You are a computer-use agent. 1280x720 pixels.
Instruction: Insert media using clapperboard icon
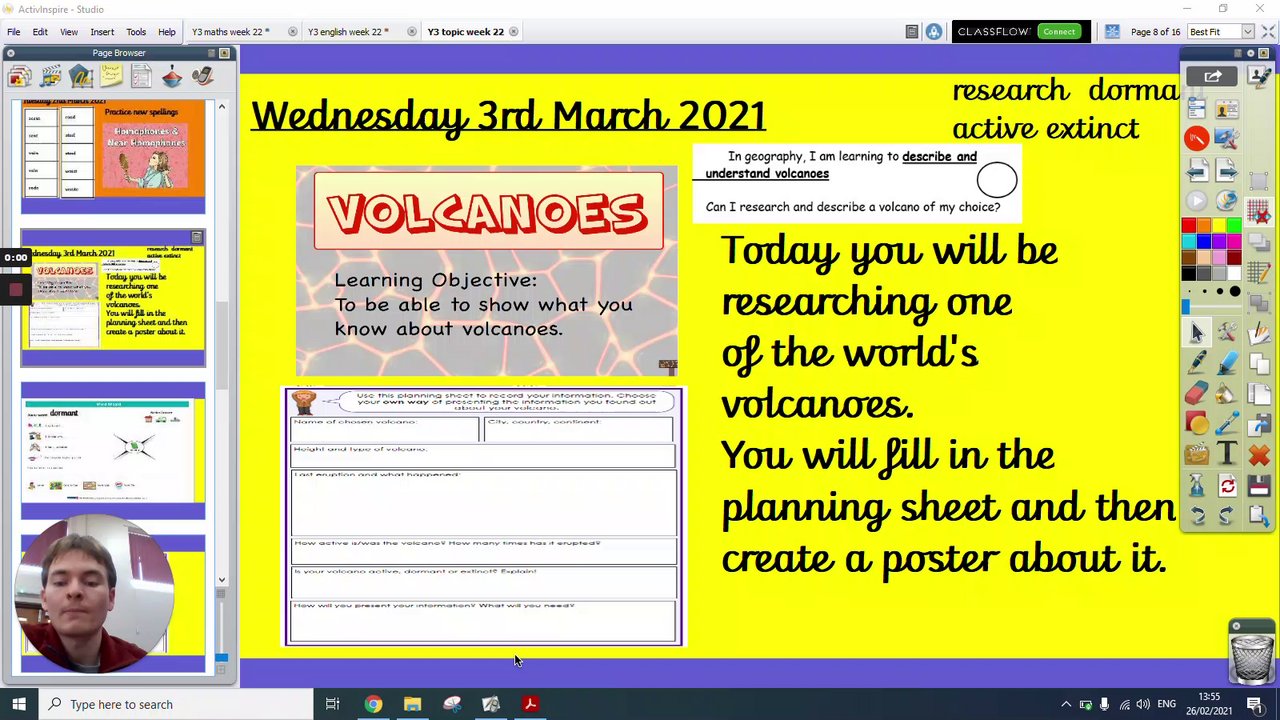click(x=1196, y=455)
